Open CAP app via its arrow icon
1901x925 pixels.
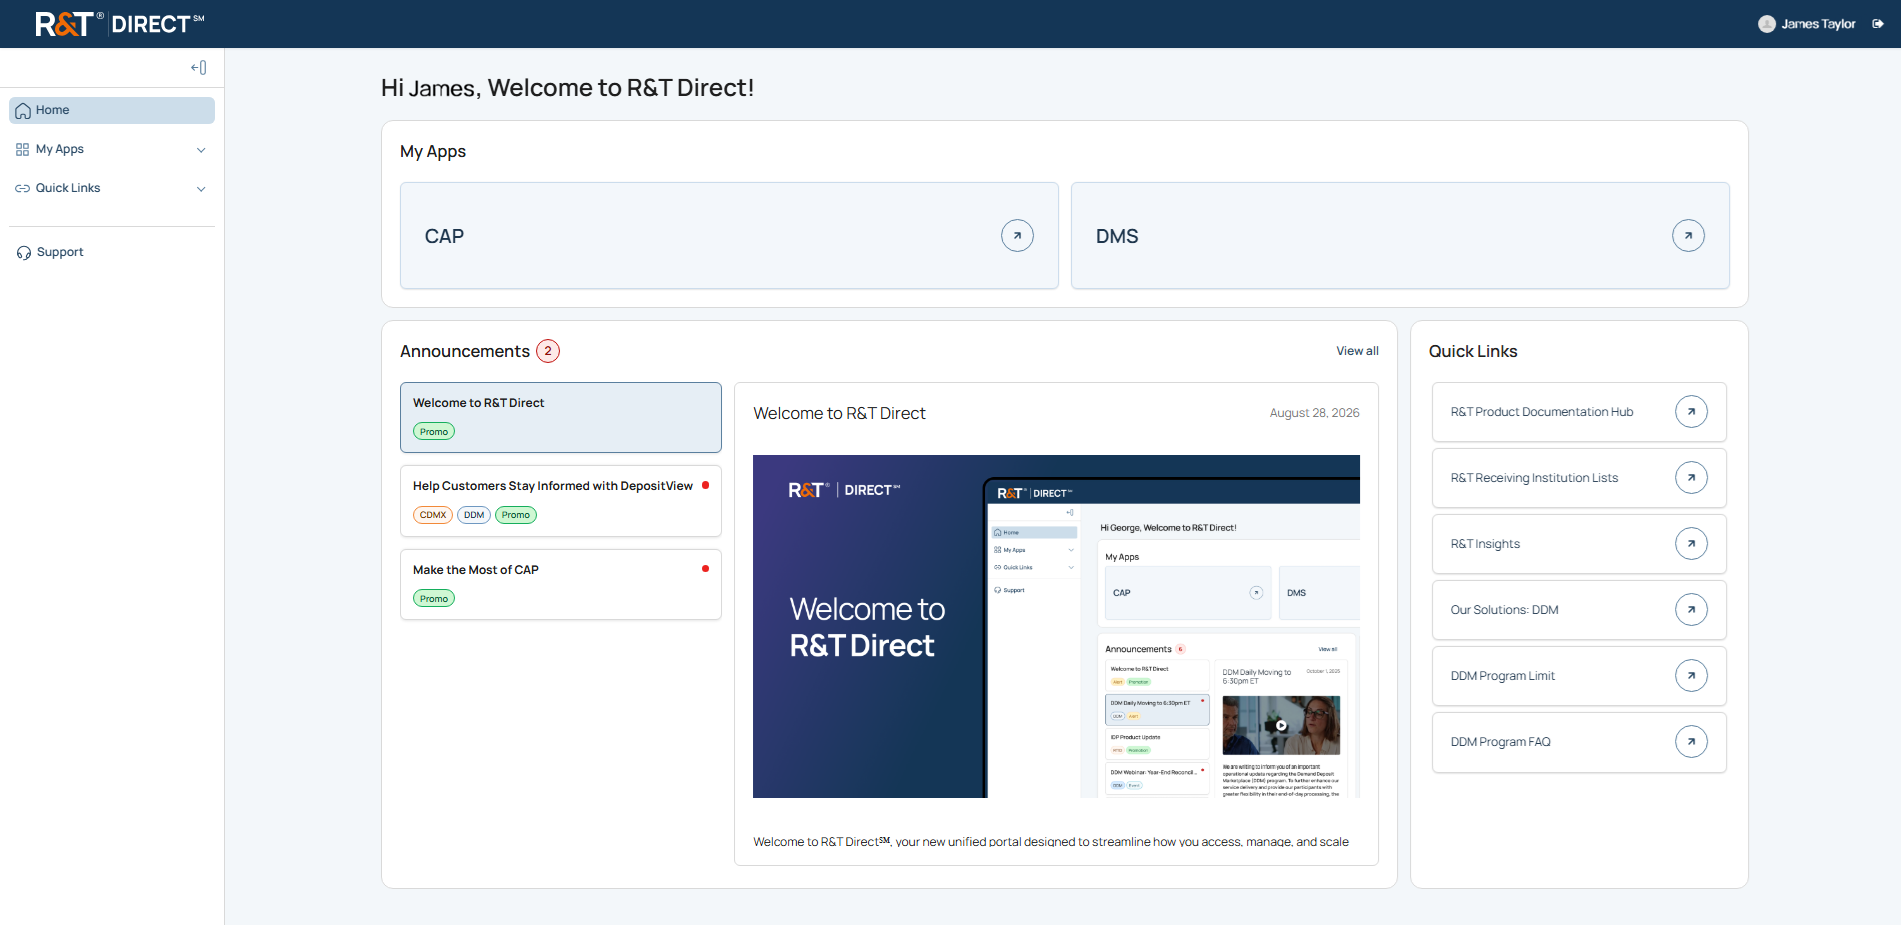(1017, 236)
